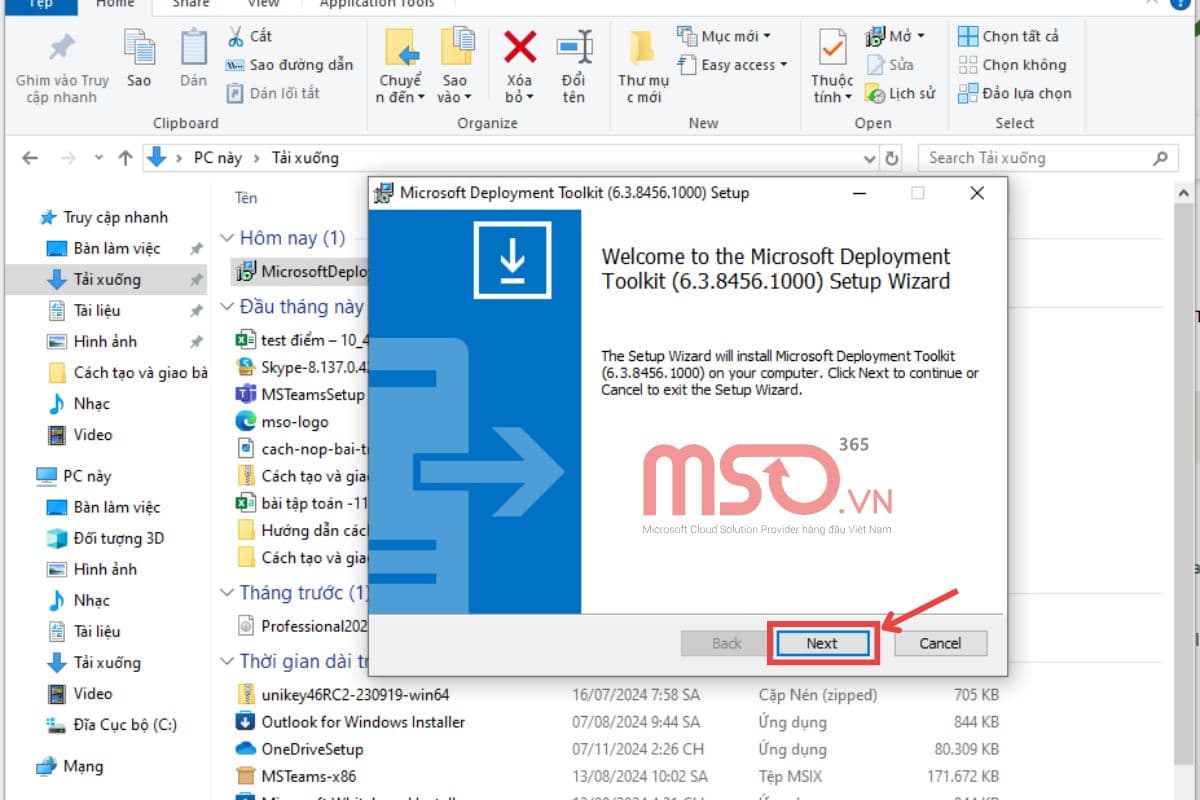Select Outlook for Windows Installer file

point(351,721)
